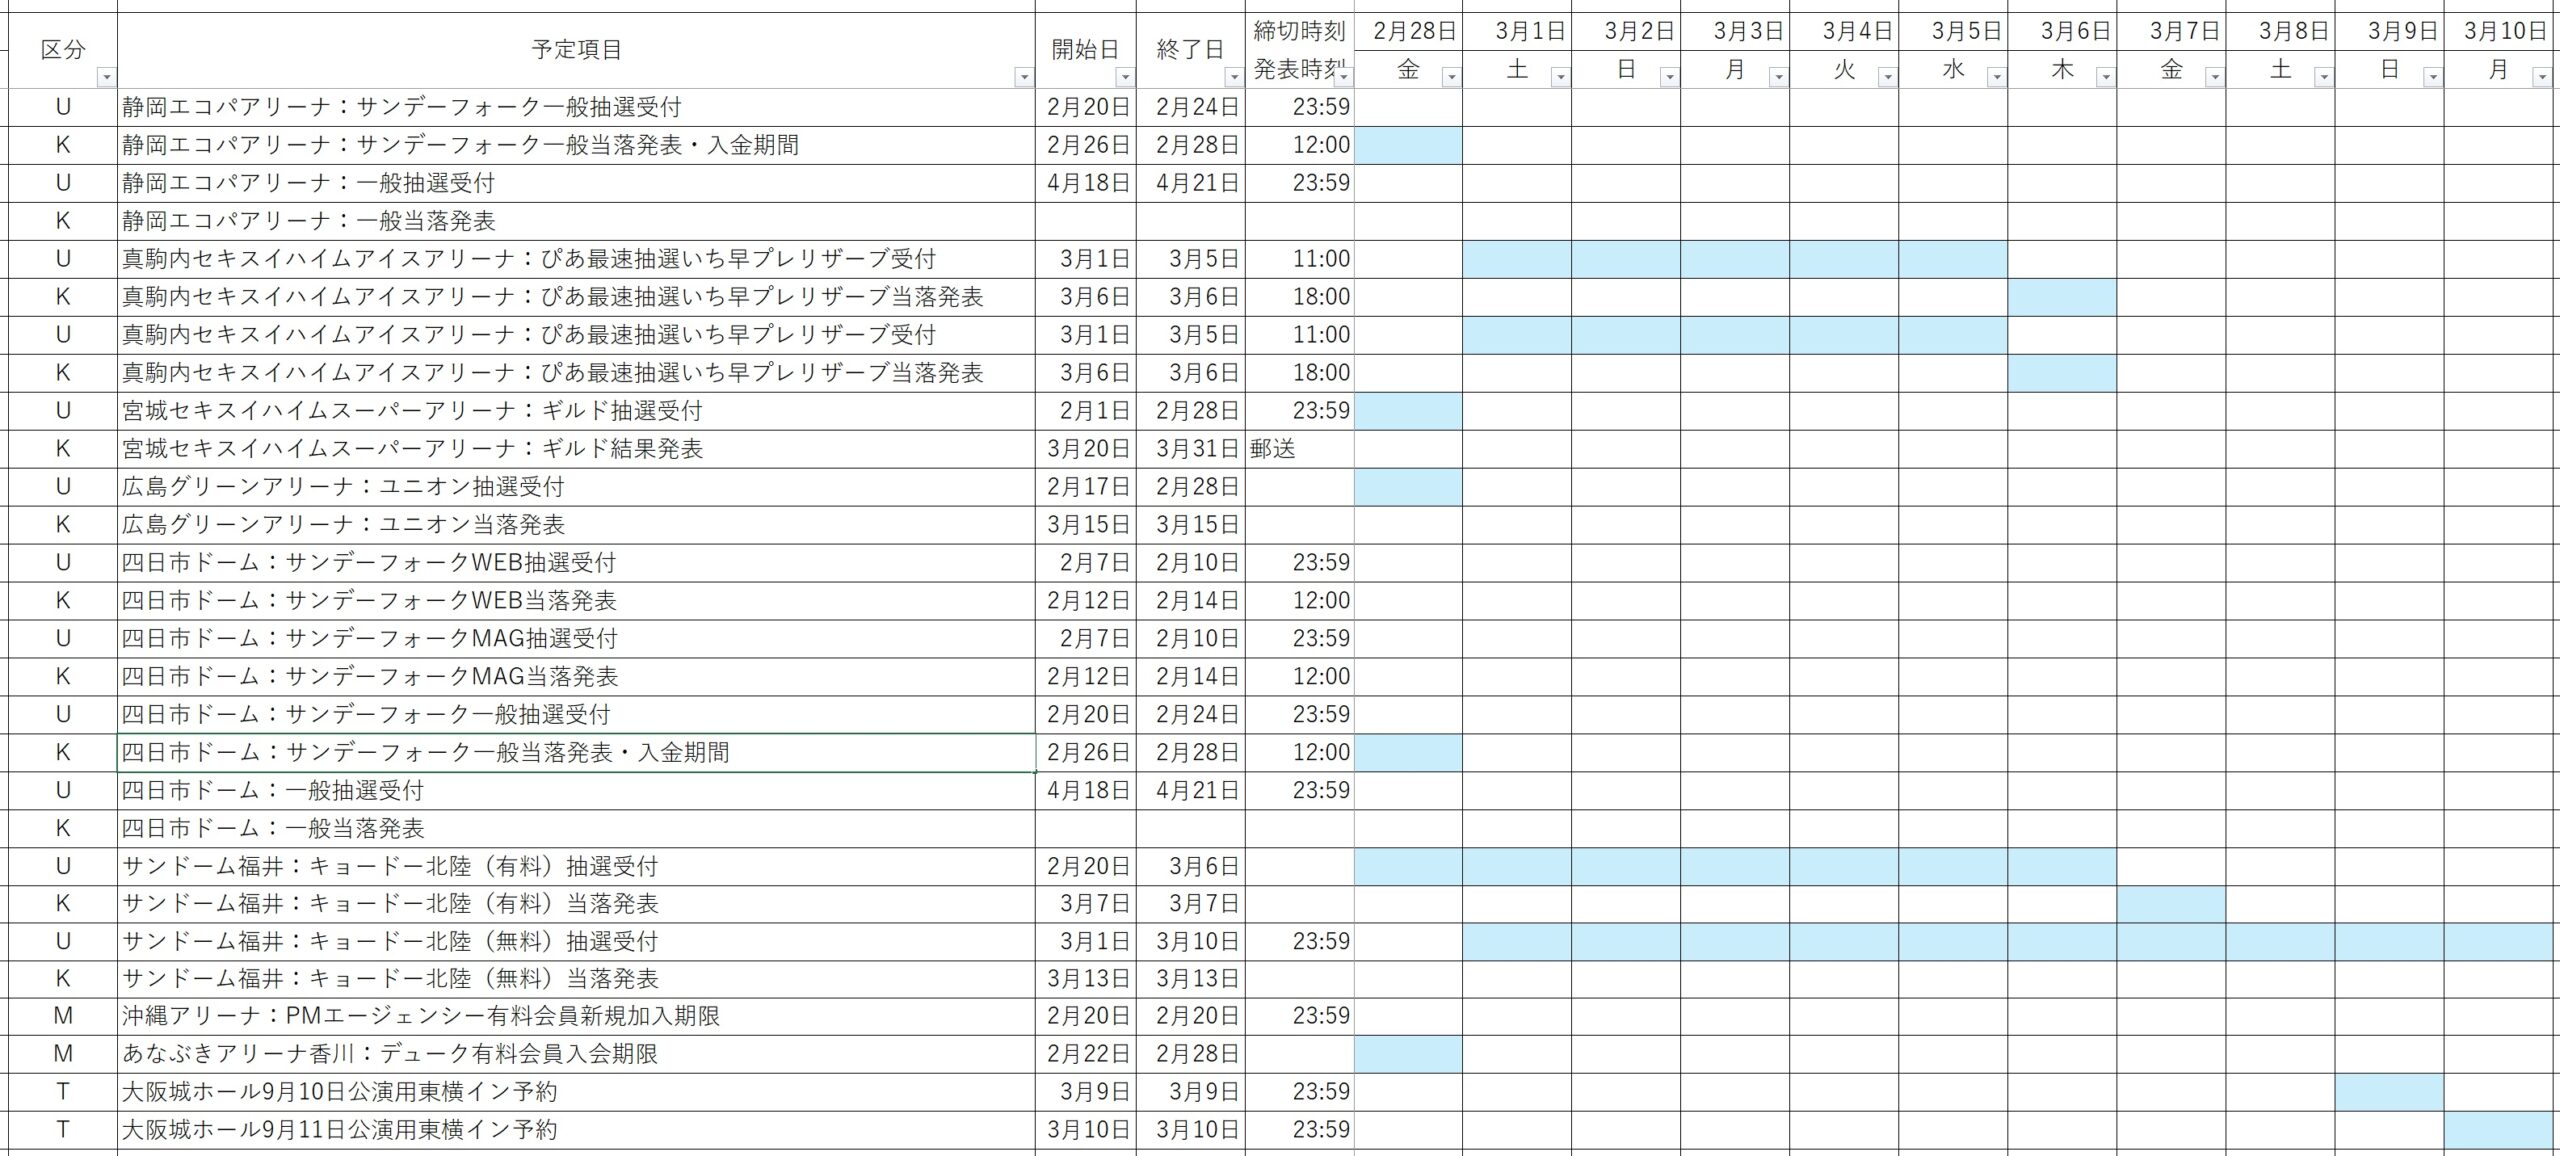The height and width of the screenshot is (1156, 2560).
Task: Open filter dropdown under 3月3日 column
Action: 1778,77
